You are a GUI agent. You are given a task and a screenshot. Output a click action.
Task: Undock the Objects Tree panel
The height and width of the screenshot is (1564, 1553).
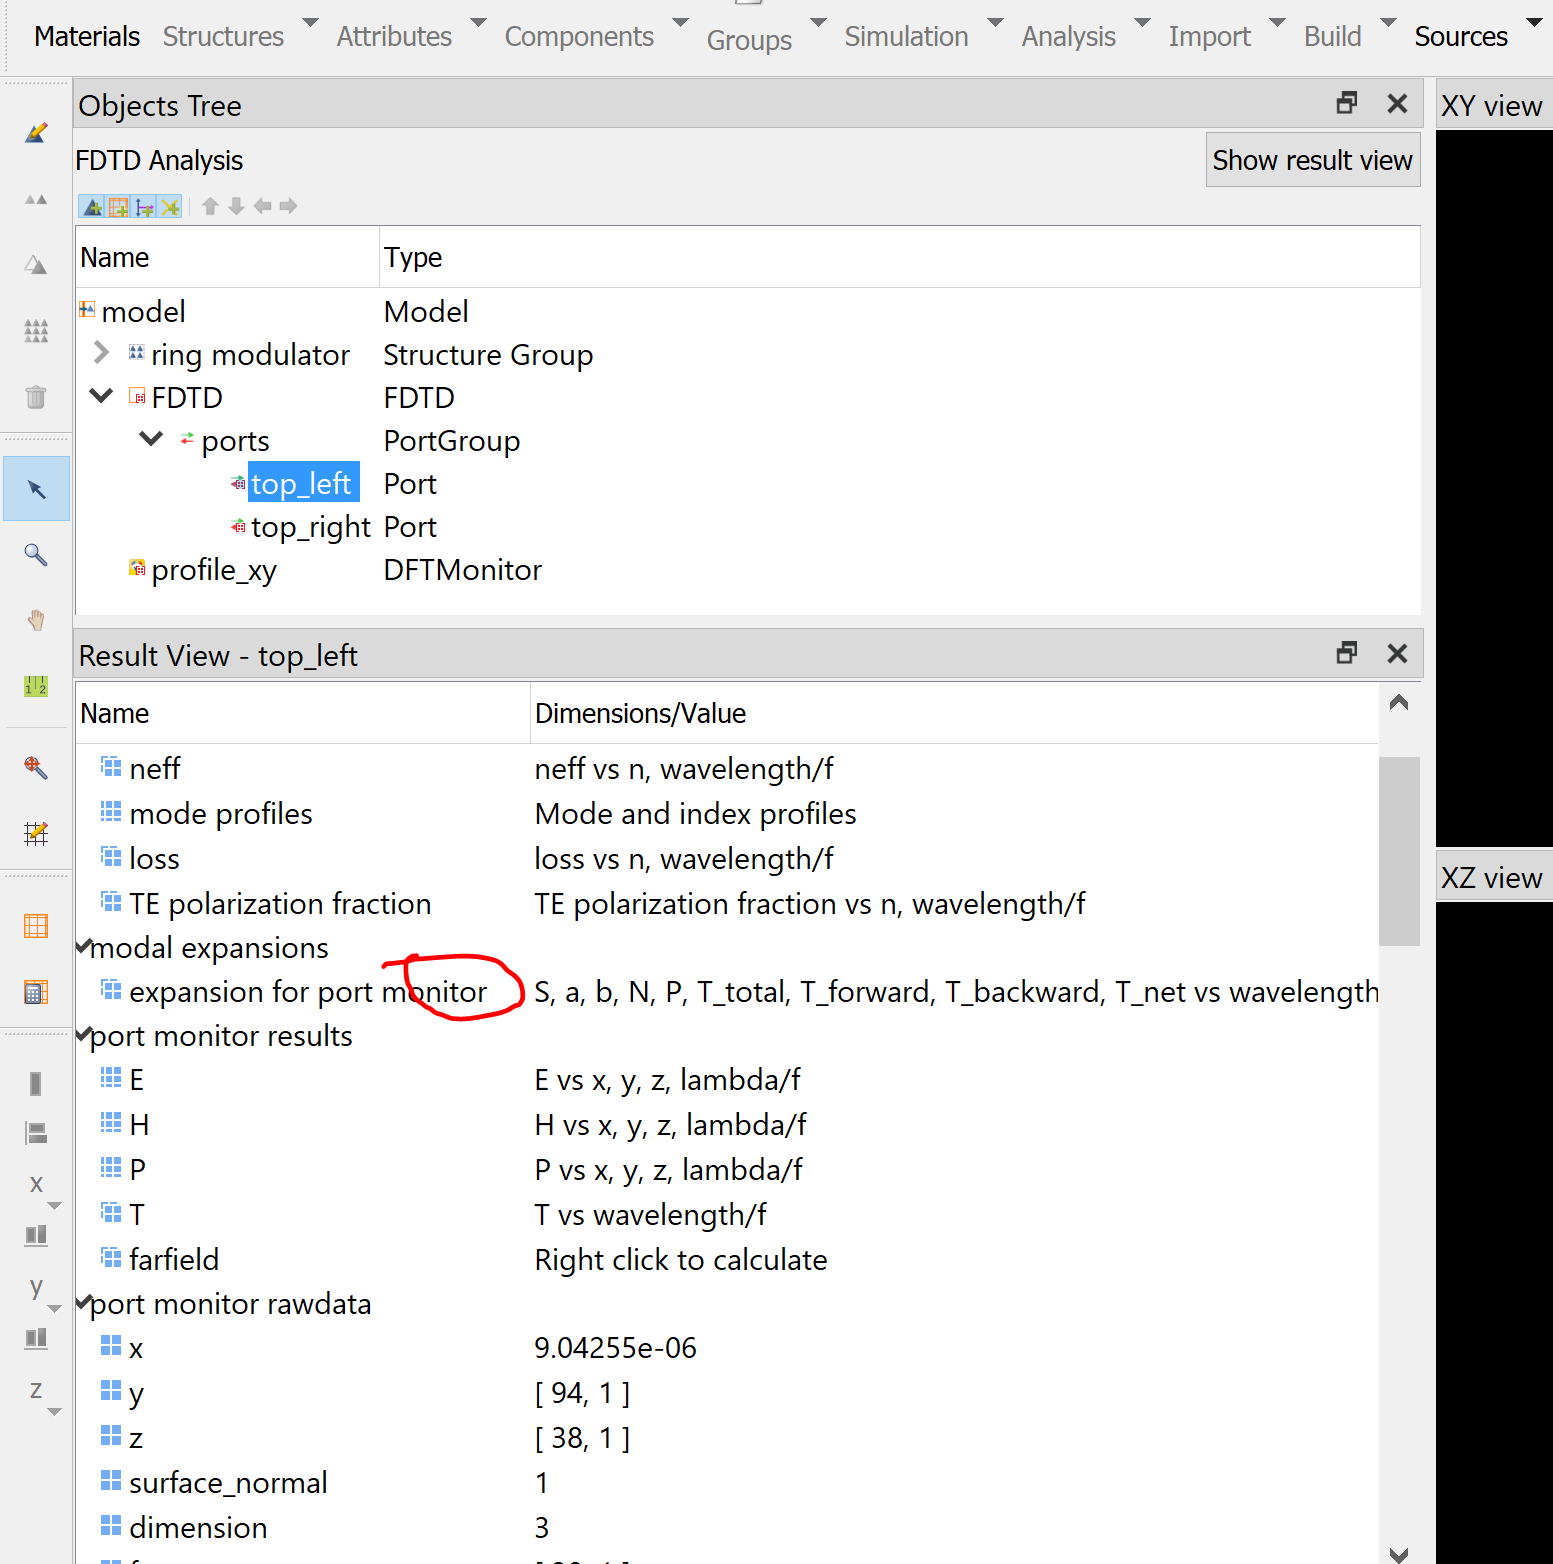[x=1347, y=103]
